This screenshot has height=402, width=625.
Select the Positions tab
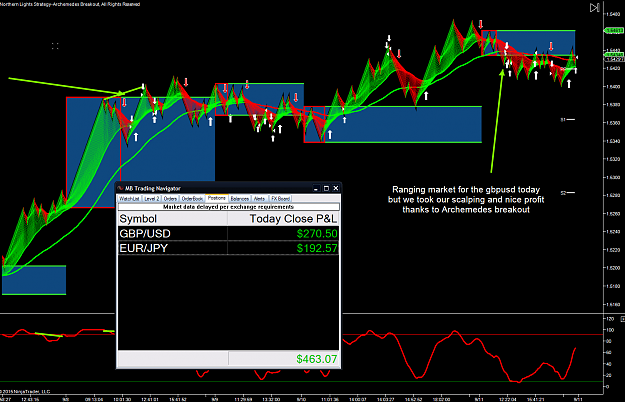point(217,198)
